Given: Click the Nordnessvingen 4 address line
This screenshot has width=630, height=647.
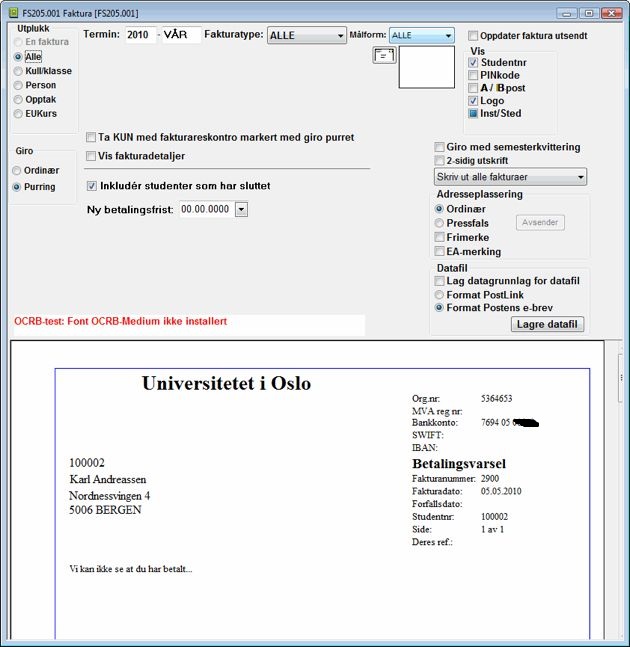Looking at the screenshot, I should pyautogui.click(x=109, y=496).
